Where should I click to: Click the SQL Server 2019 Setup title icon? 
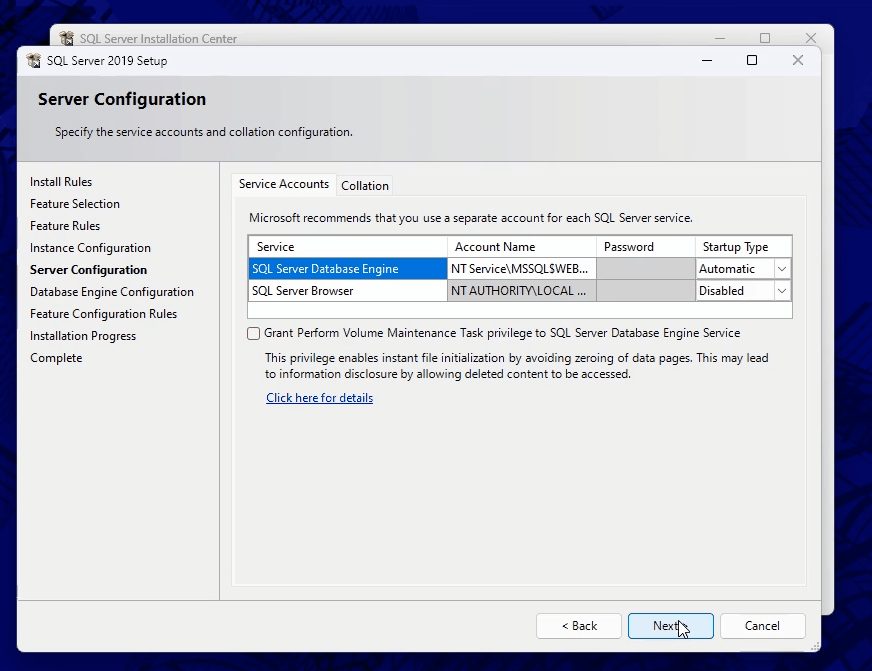pyautogui.click(x=33, y=61)
